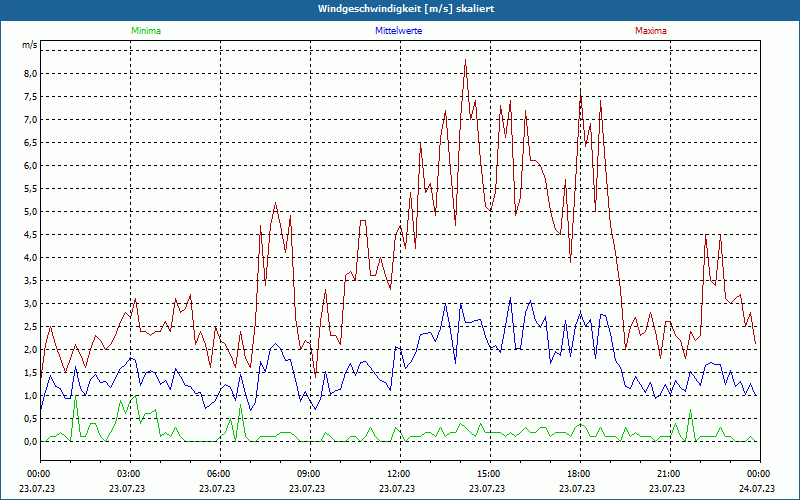Select the blue 'Mittelwerte' legend label
The height and width of the screenshot is (500, 800).
398,31
